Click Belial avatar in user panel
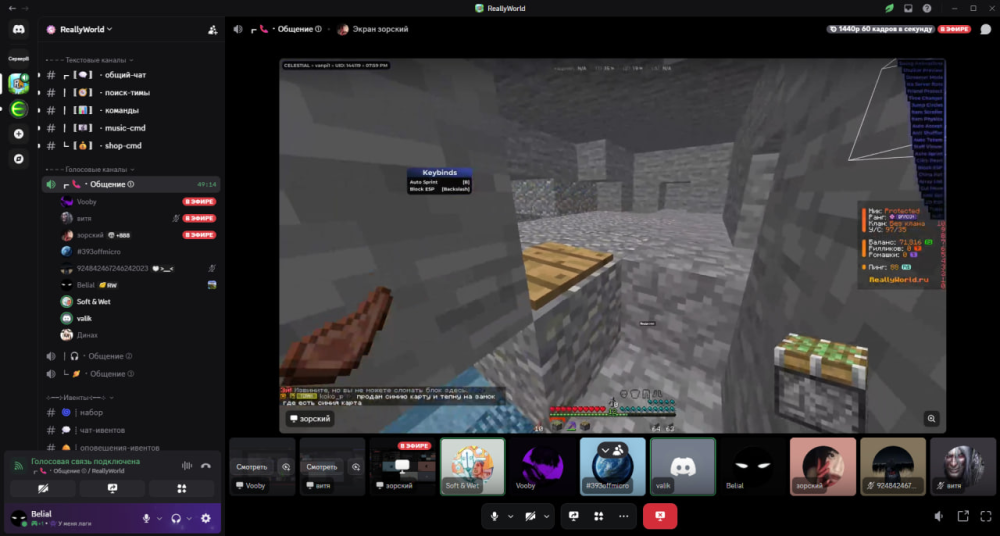 [x=19, y=518]
